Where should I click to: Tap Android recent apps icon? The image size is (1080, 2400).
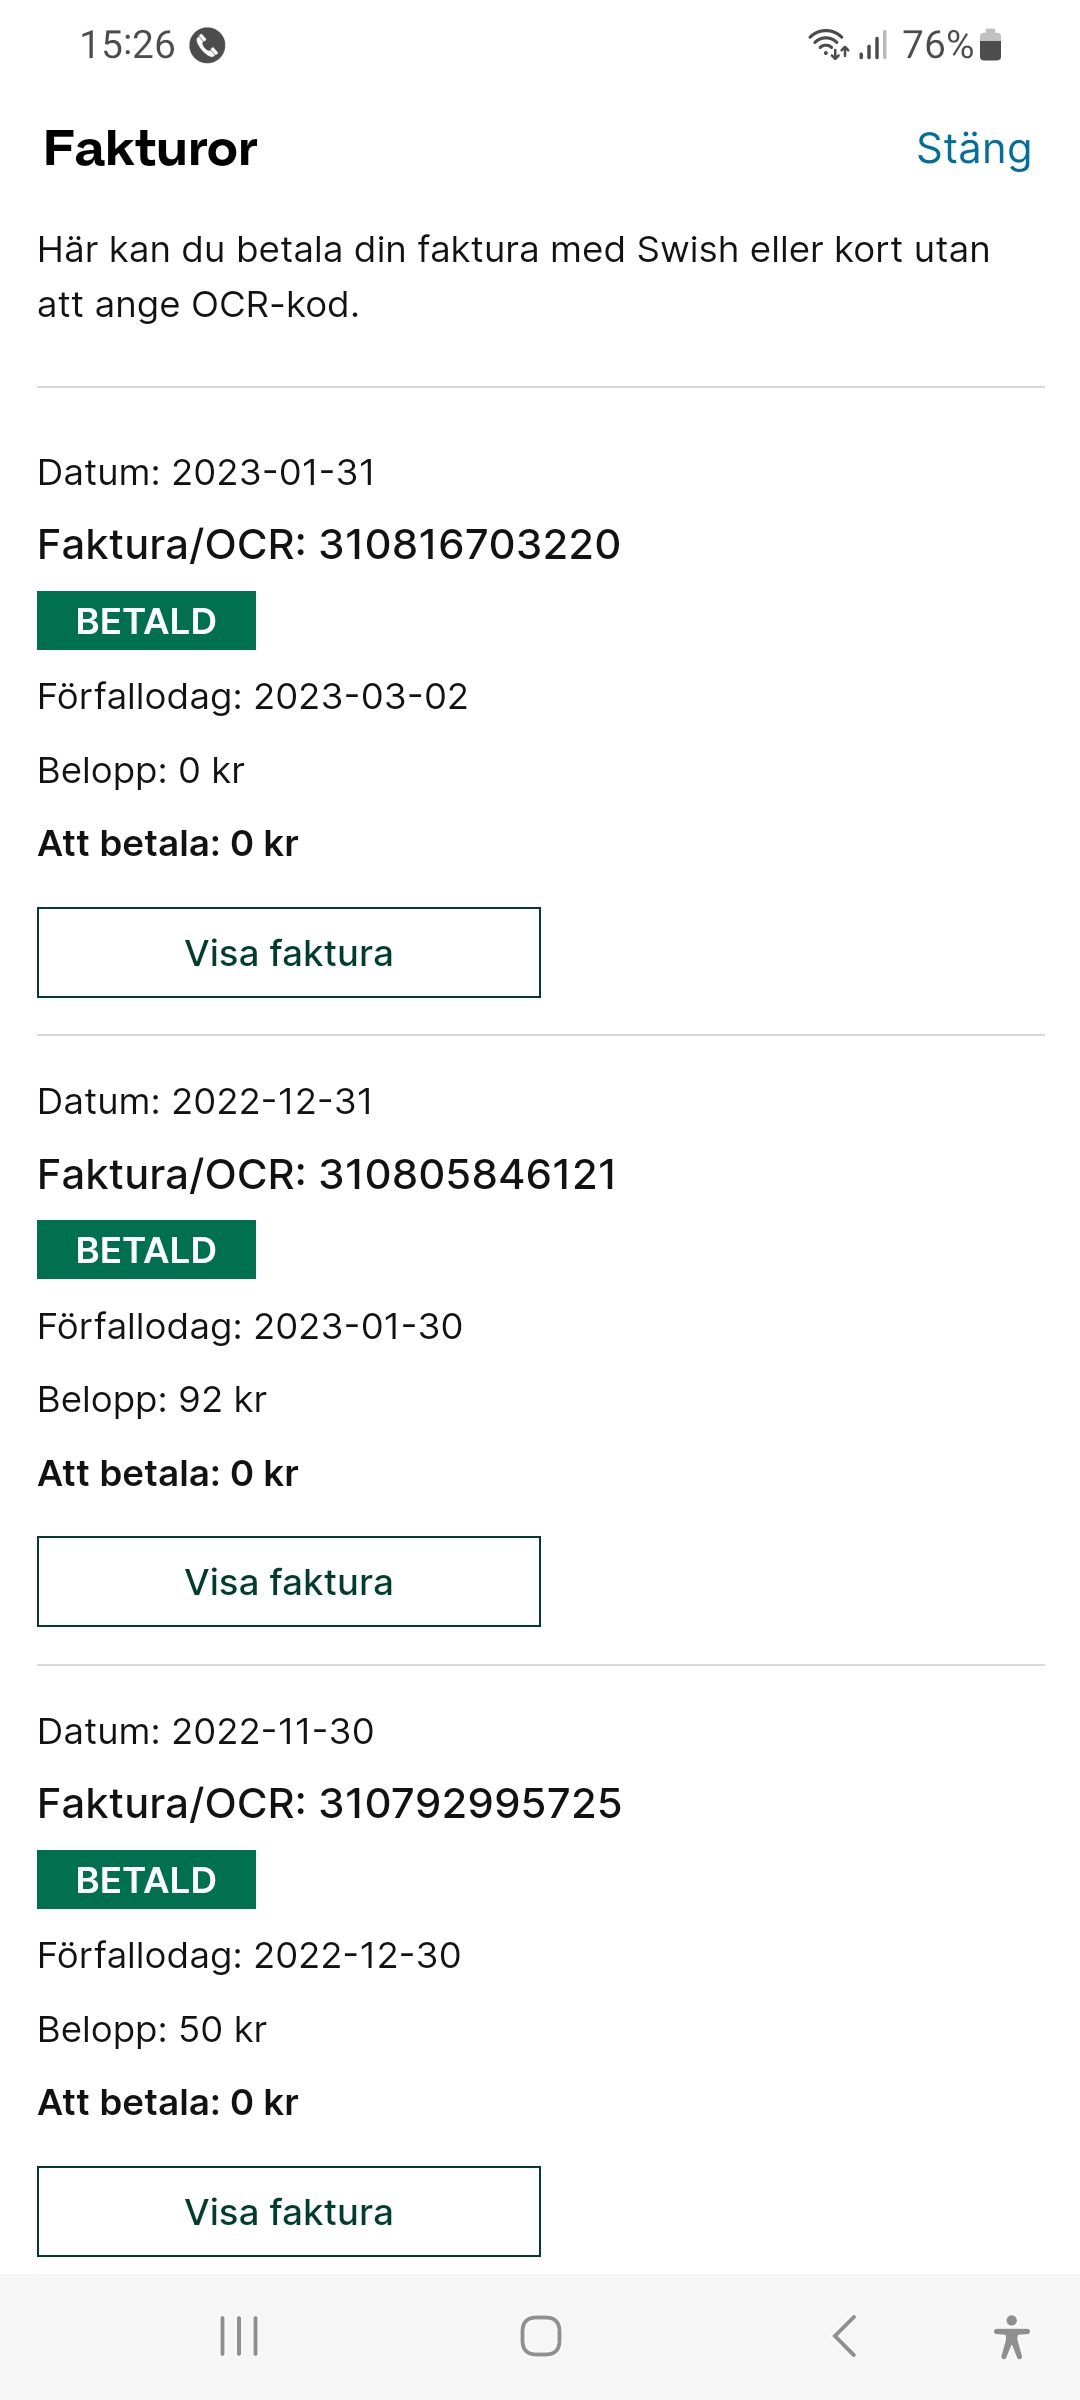pyautogui.click(x=239, y=2336)
